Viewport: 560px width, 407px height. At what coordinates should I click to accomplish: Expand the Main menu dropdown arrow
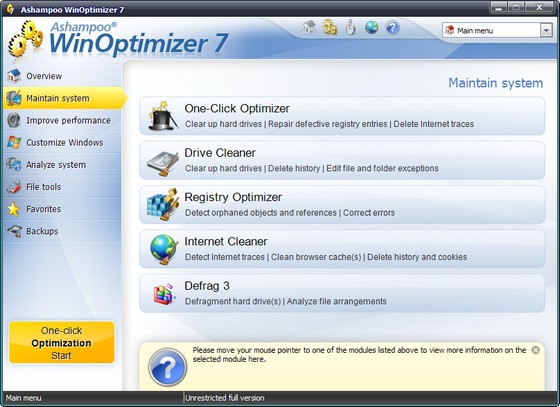coord(546,30)
